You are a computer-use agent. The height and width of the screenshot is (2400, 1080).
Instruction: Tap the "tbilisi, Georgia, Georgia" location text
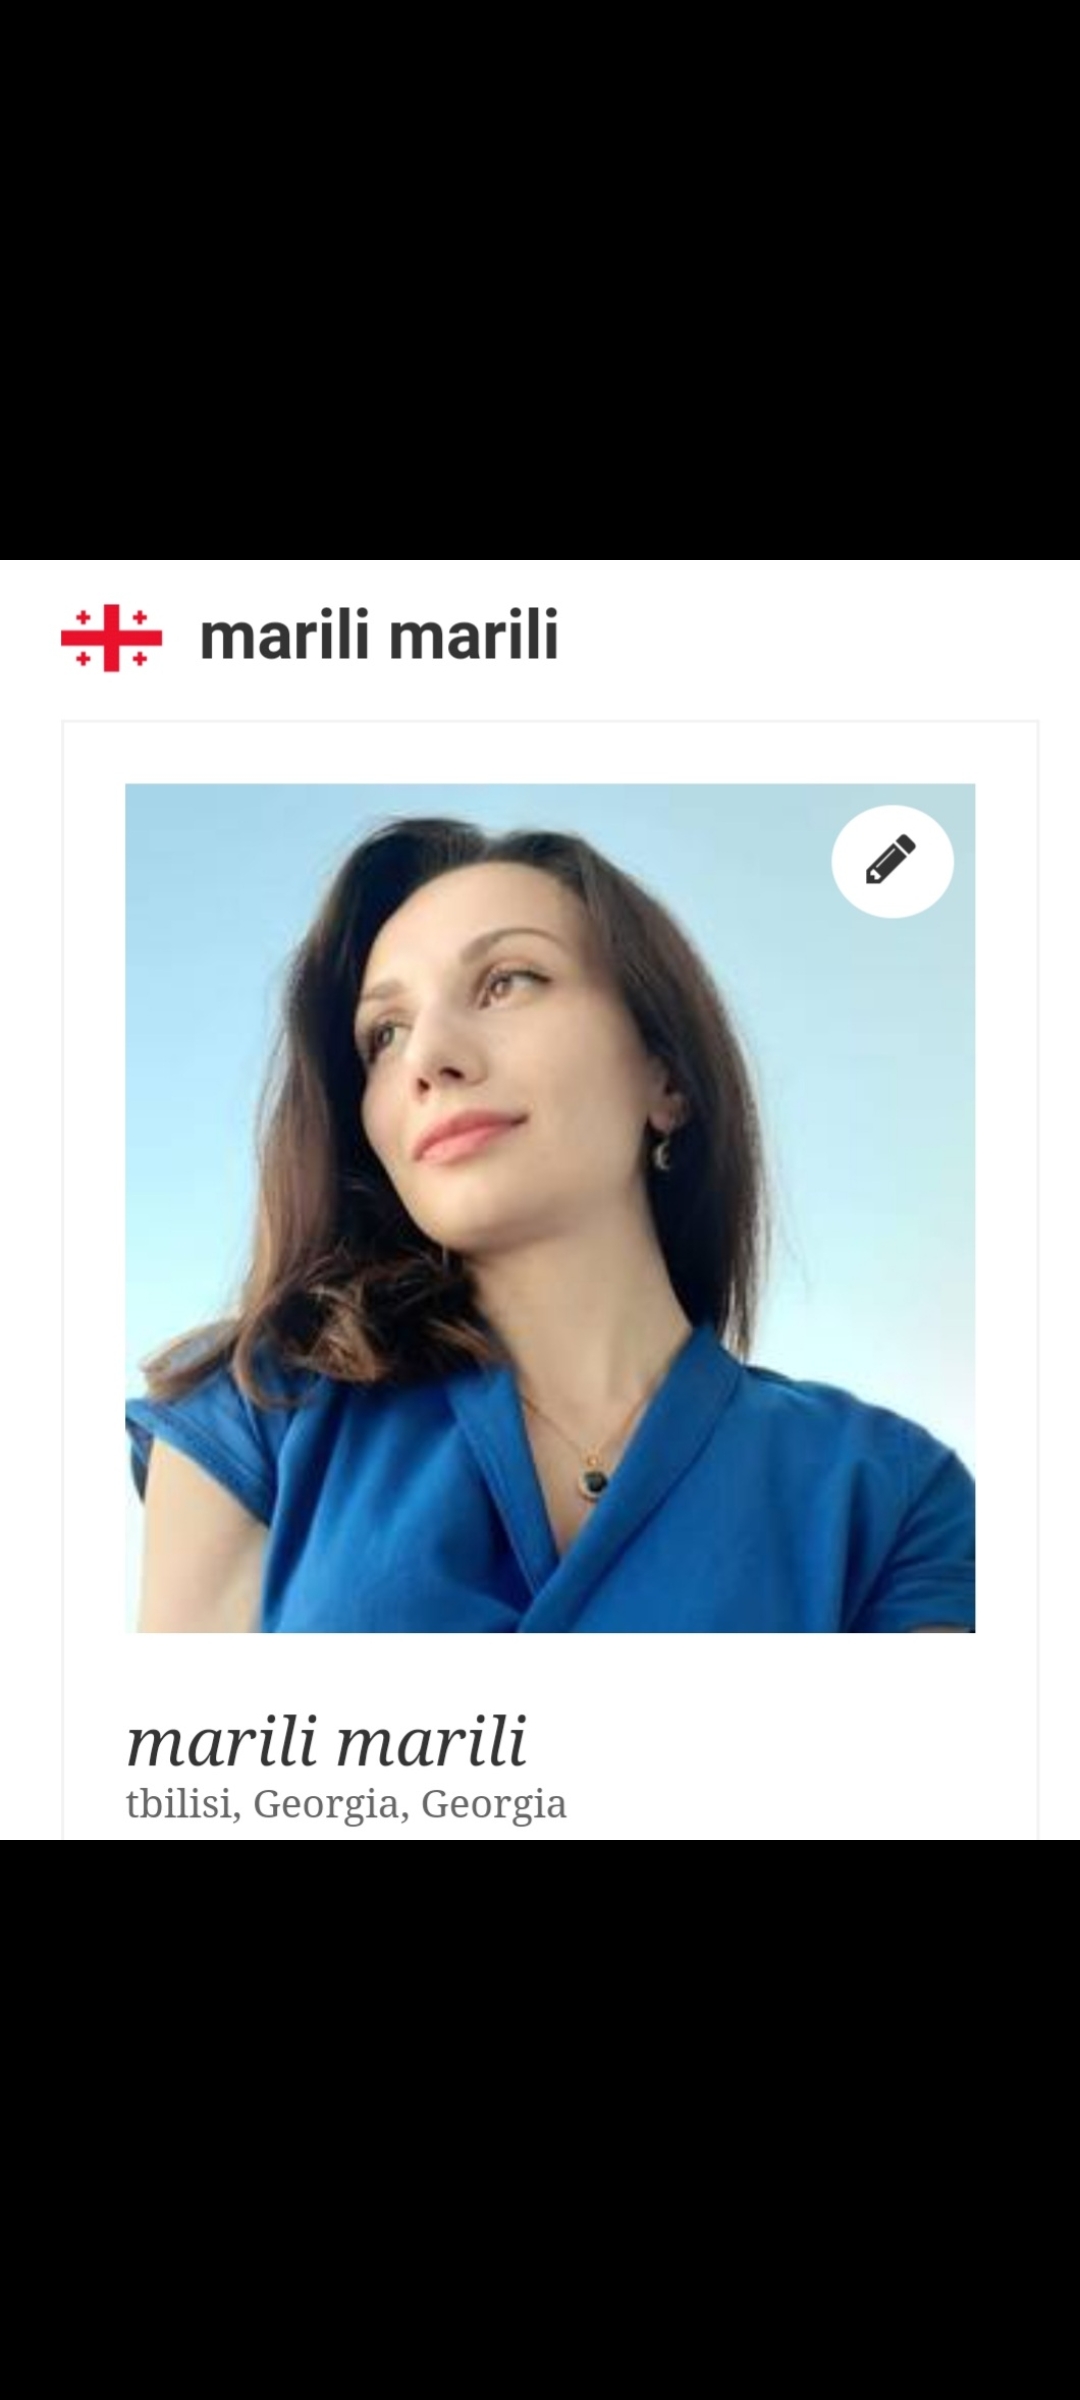pyautogui.click(x=346, y=1804)
